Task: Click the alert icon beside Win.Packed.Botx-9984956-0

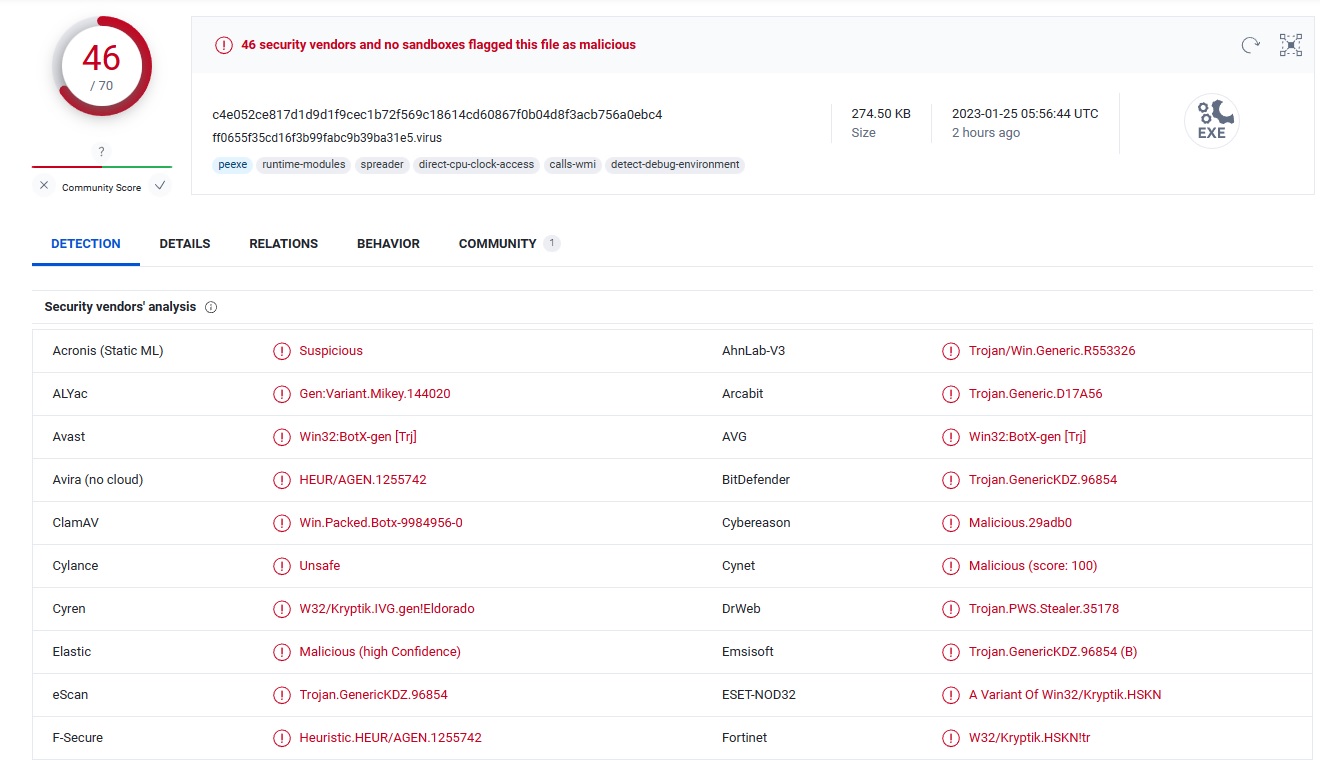Action: tap(282, 523)
